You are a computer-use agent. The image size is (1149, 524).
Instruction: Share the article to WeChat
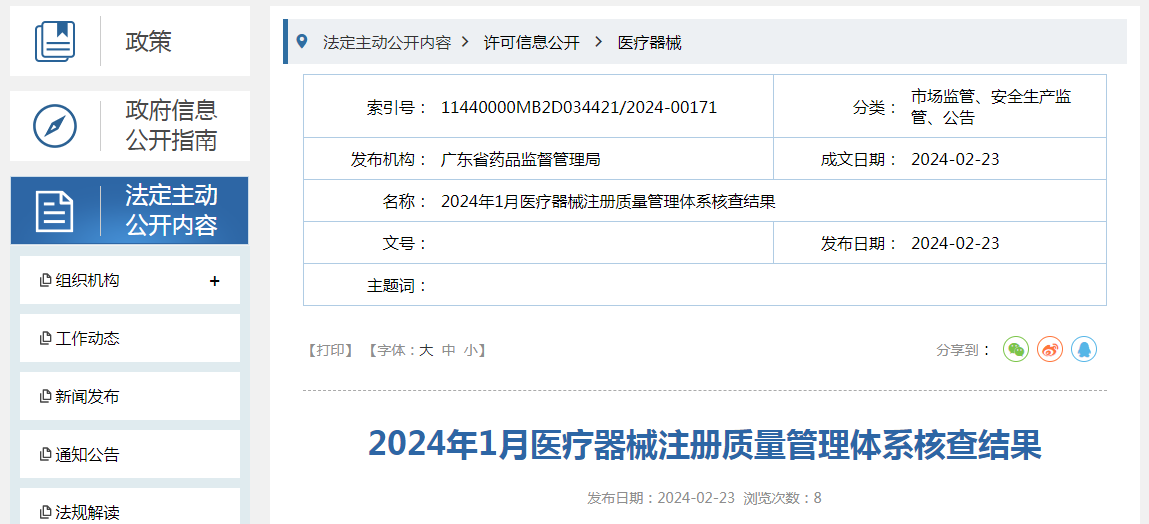coord(1016,349)
